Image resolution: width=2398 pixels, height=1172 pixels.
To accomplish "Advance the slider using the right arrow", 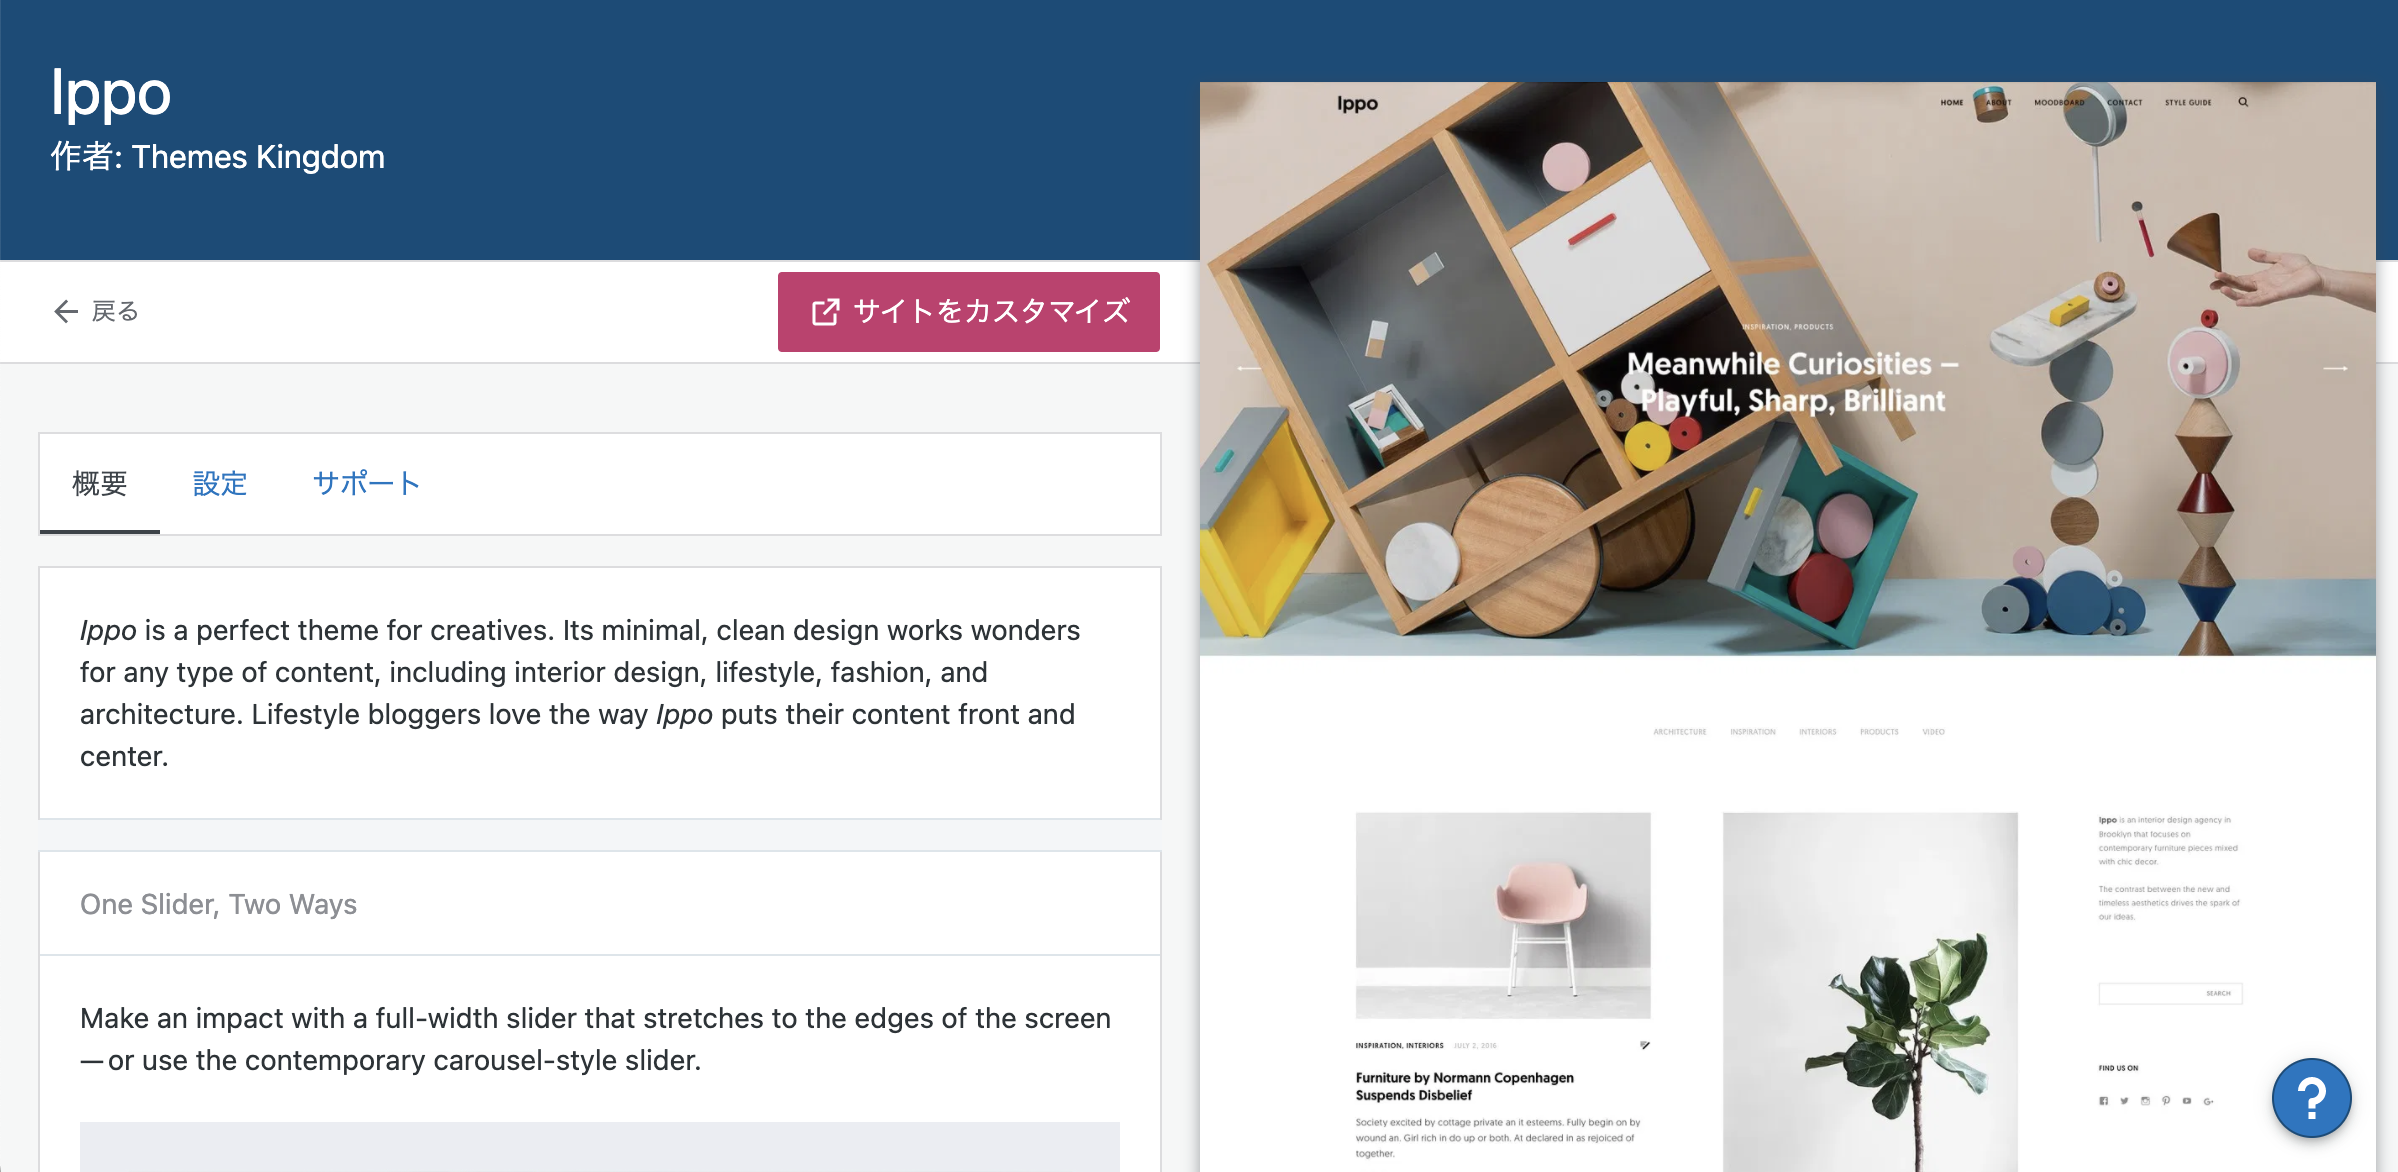I will [x=2334, y=367].
